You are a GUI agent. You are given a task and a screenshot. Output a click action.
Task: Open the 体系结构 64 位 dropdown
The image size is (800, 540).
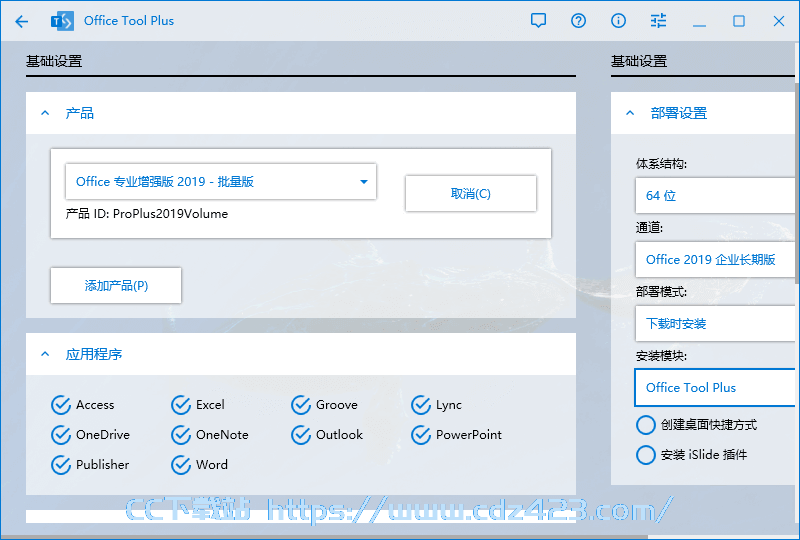pos(715,195)
